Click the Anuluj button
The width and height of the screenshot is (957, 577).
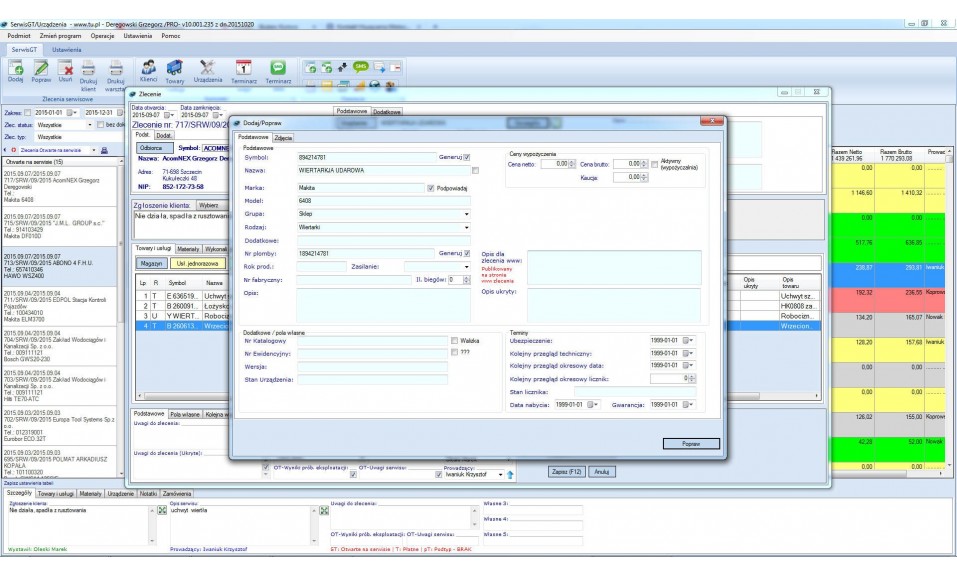[601, 471]
